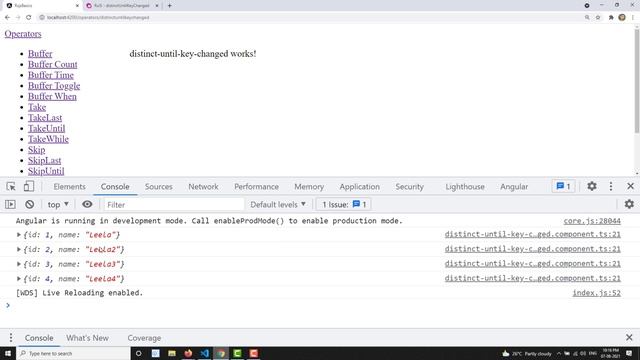Close the bottom drawer

[629, 338]
